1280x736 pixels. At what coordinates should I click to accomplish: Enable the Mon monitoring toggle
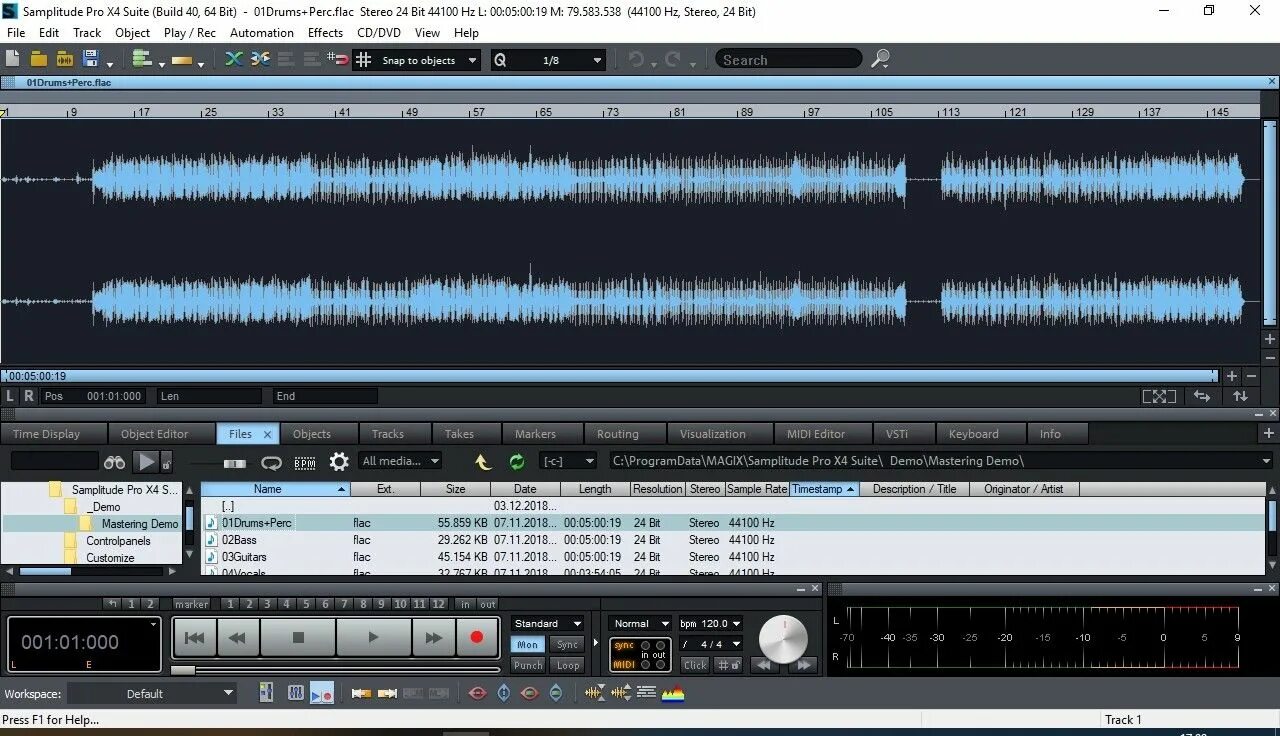[x=527, y=644]
